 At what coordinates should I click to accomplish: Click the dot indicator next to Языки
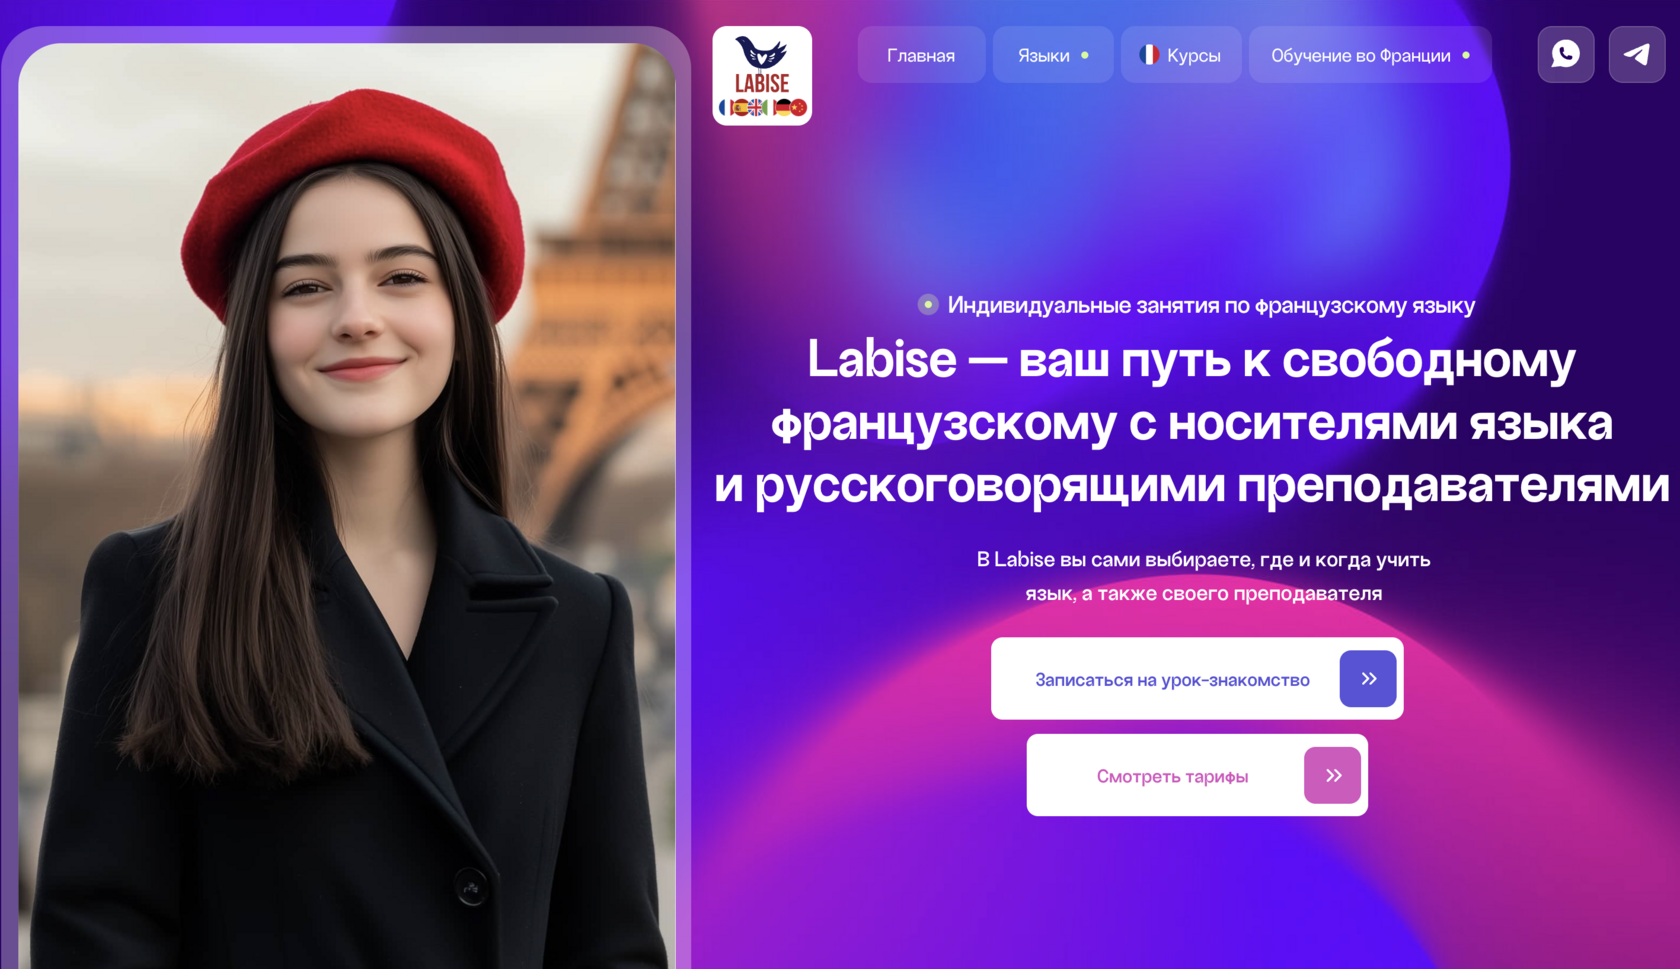tap(1084, 56)
